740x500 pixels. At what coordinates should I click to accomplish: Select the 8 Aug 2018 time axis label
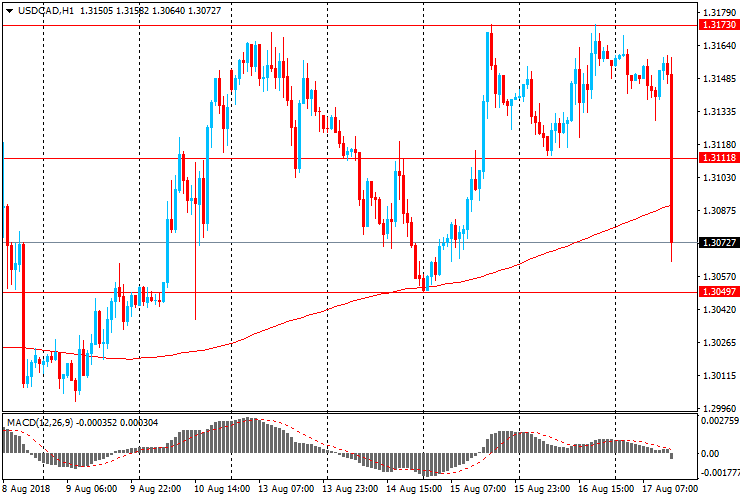coord(26,488)
